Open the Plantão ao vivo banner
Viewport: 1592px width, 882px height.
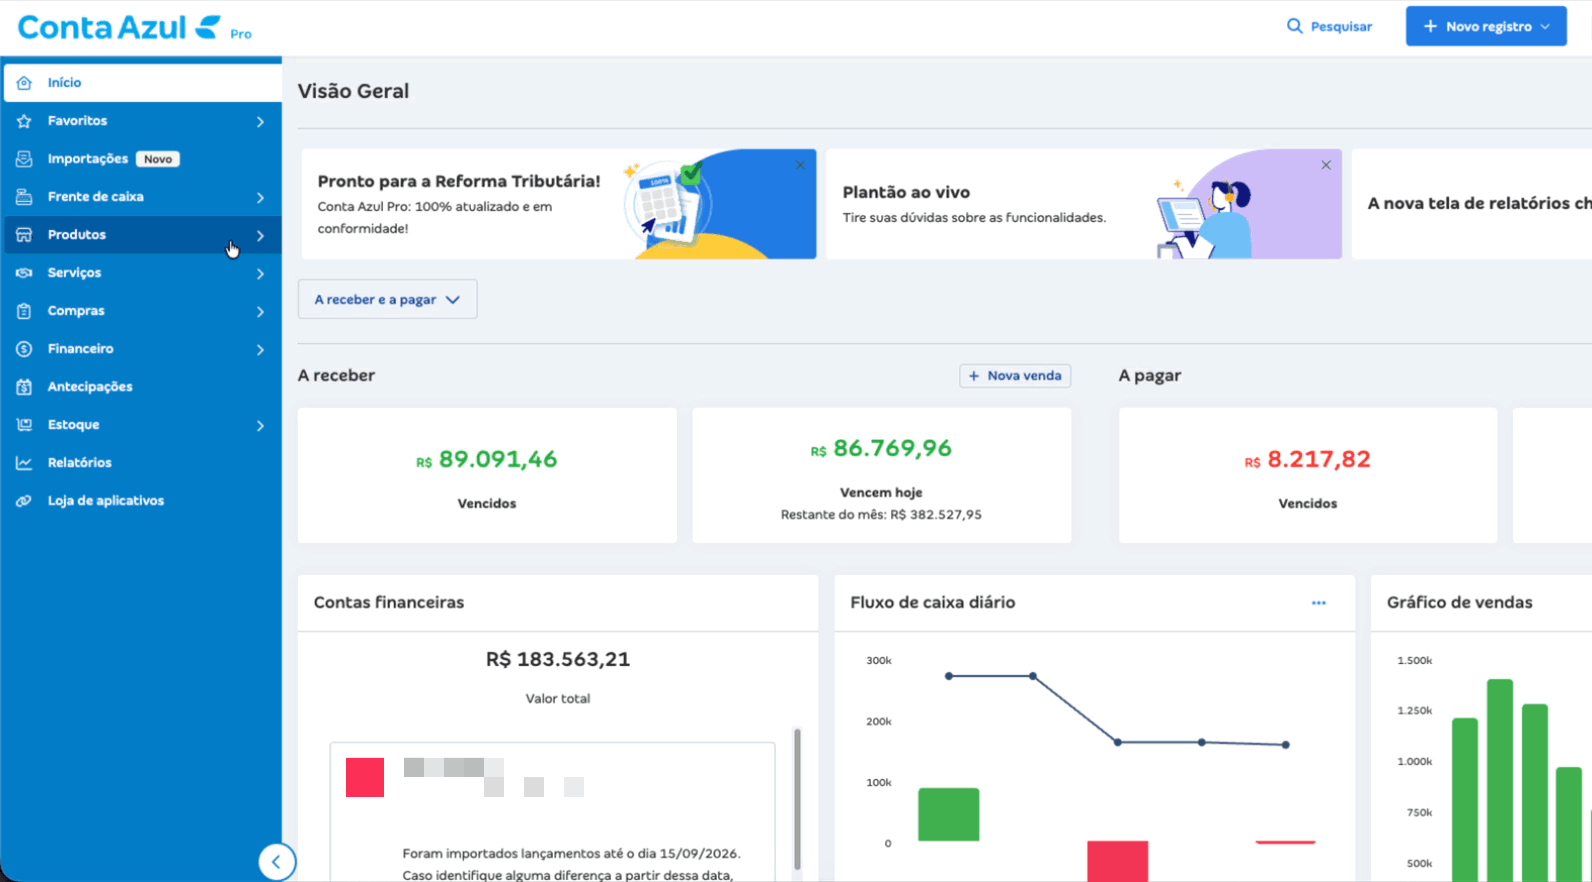pyautogui.click(x=1084, y=204)
